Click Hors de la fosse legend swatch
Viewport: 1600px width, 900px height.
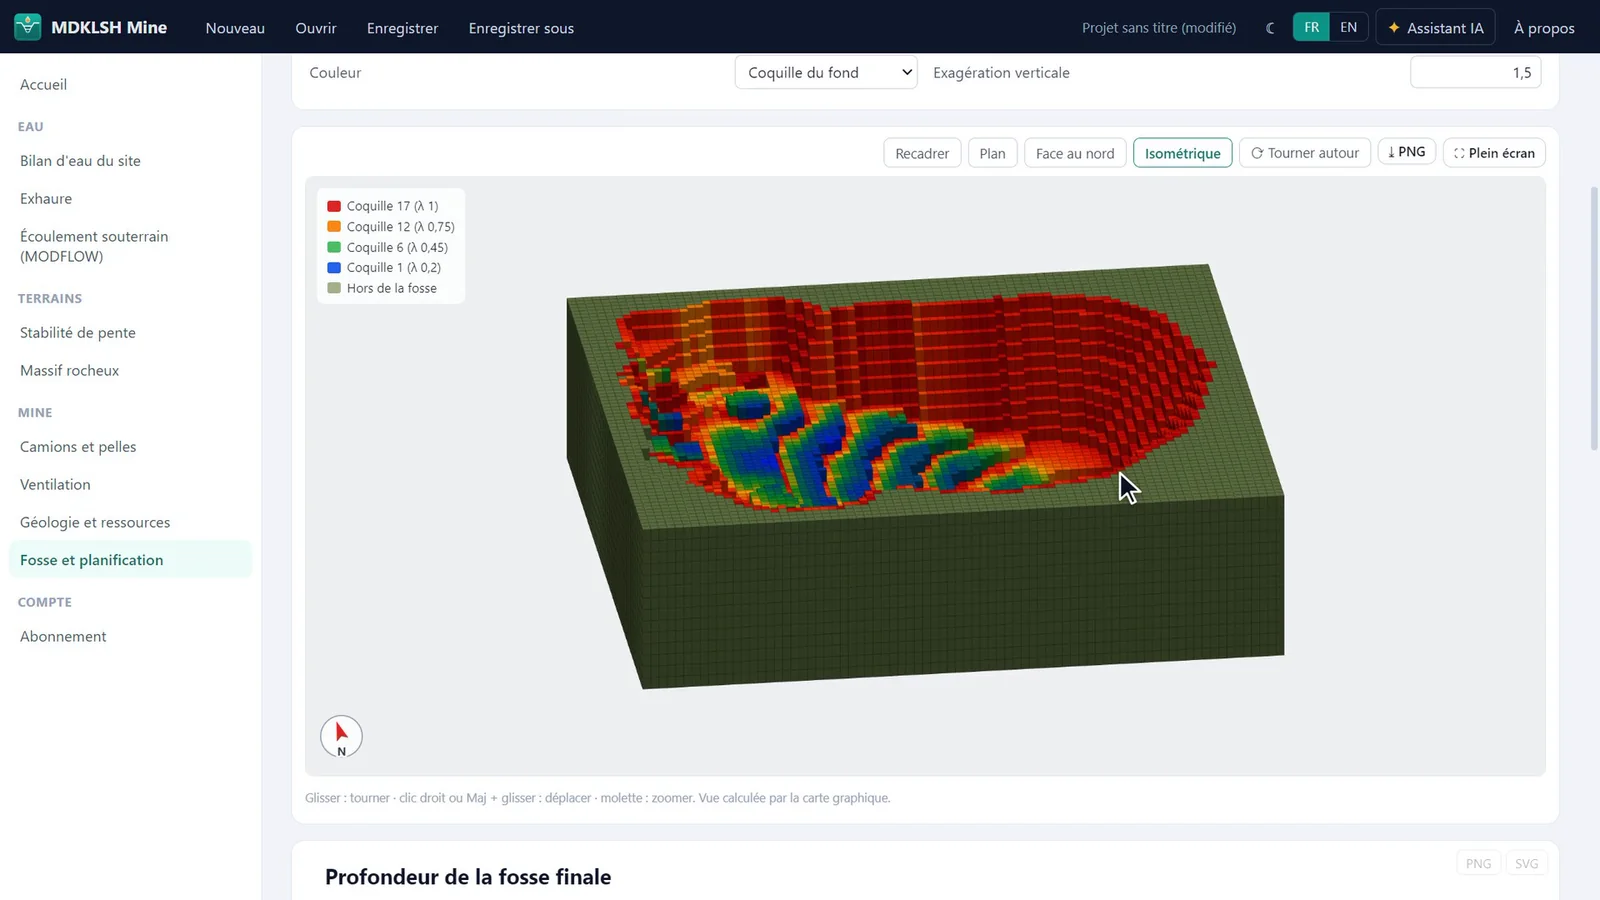(x=334, y=288)
